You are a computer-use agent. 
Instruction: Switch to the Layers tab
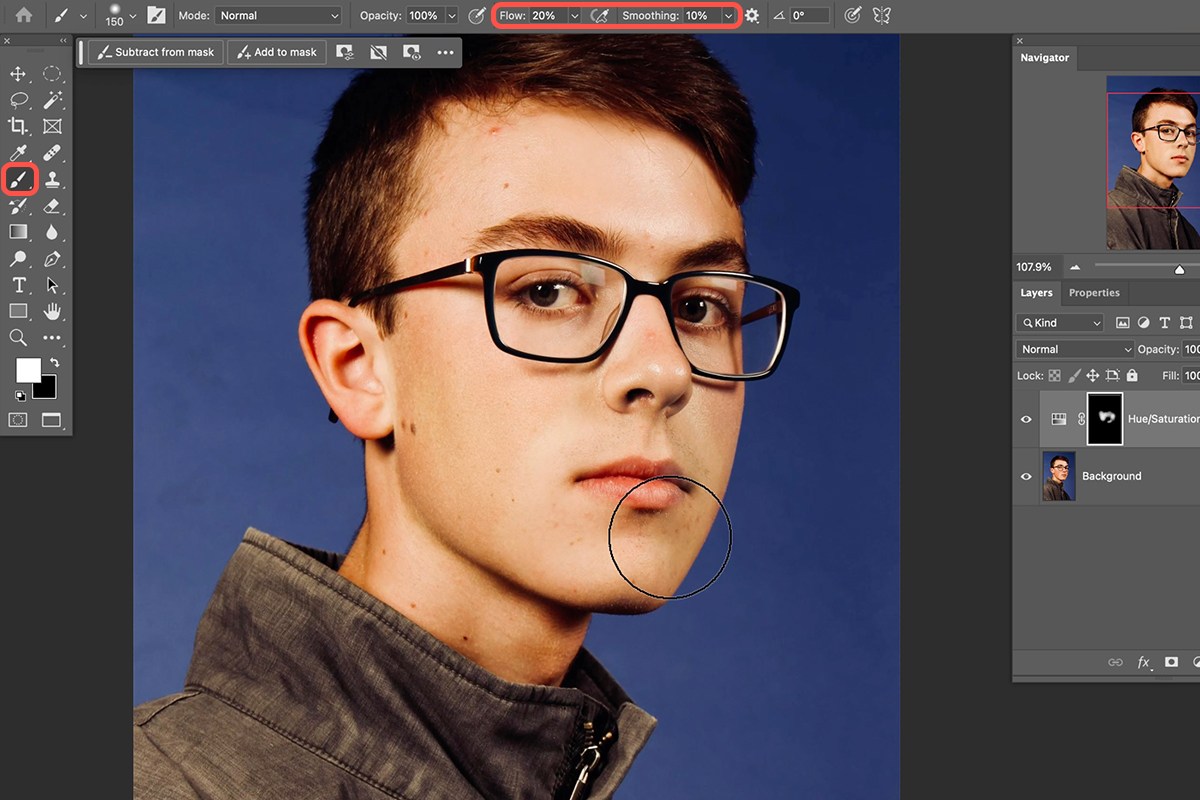1036,293
